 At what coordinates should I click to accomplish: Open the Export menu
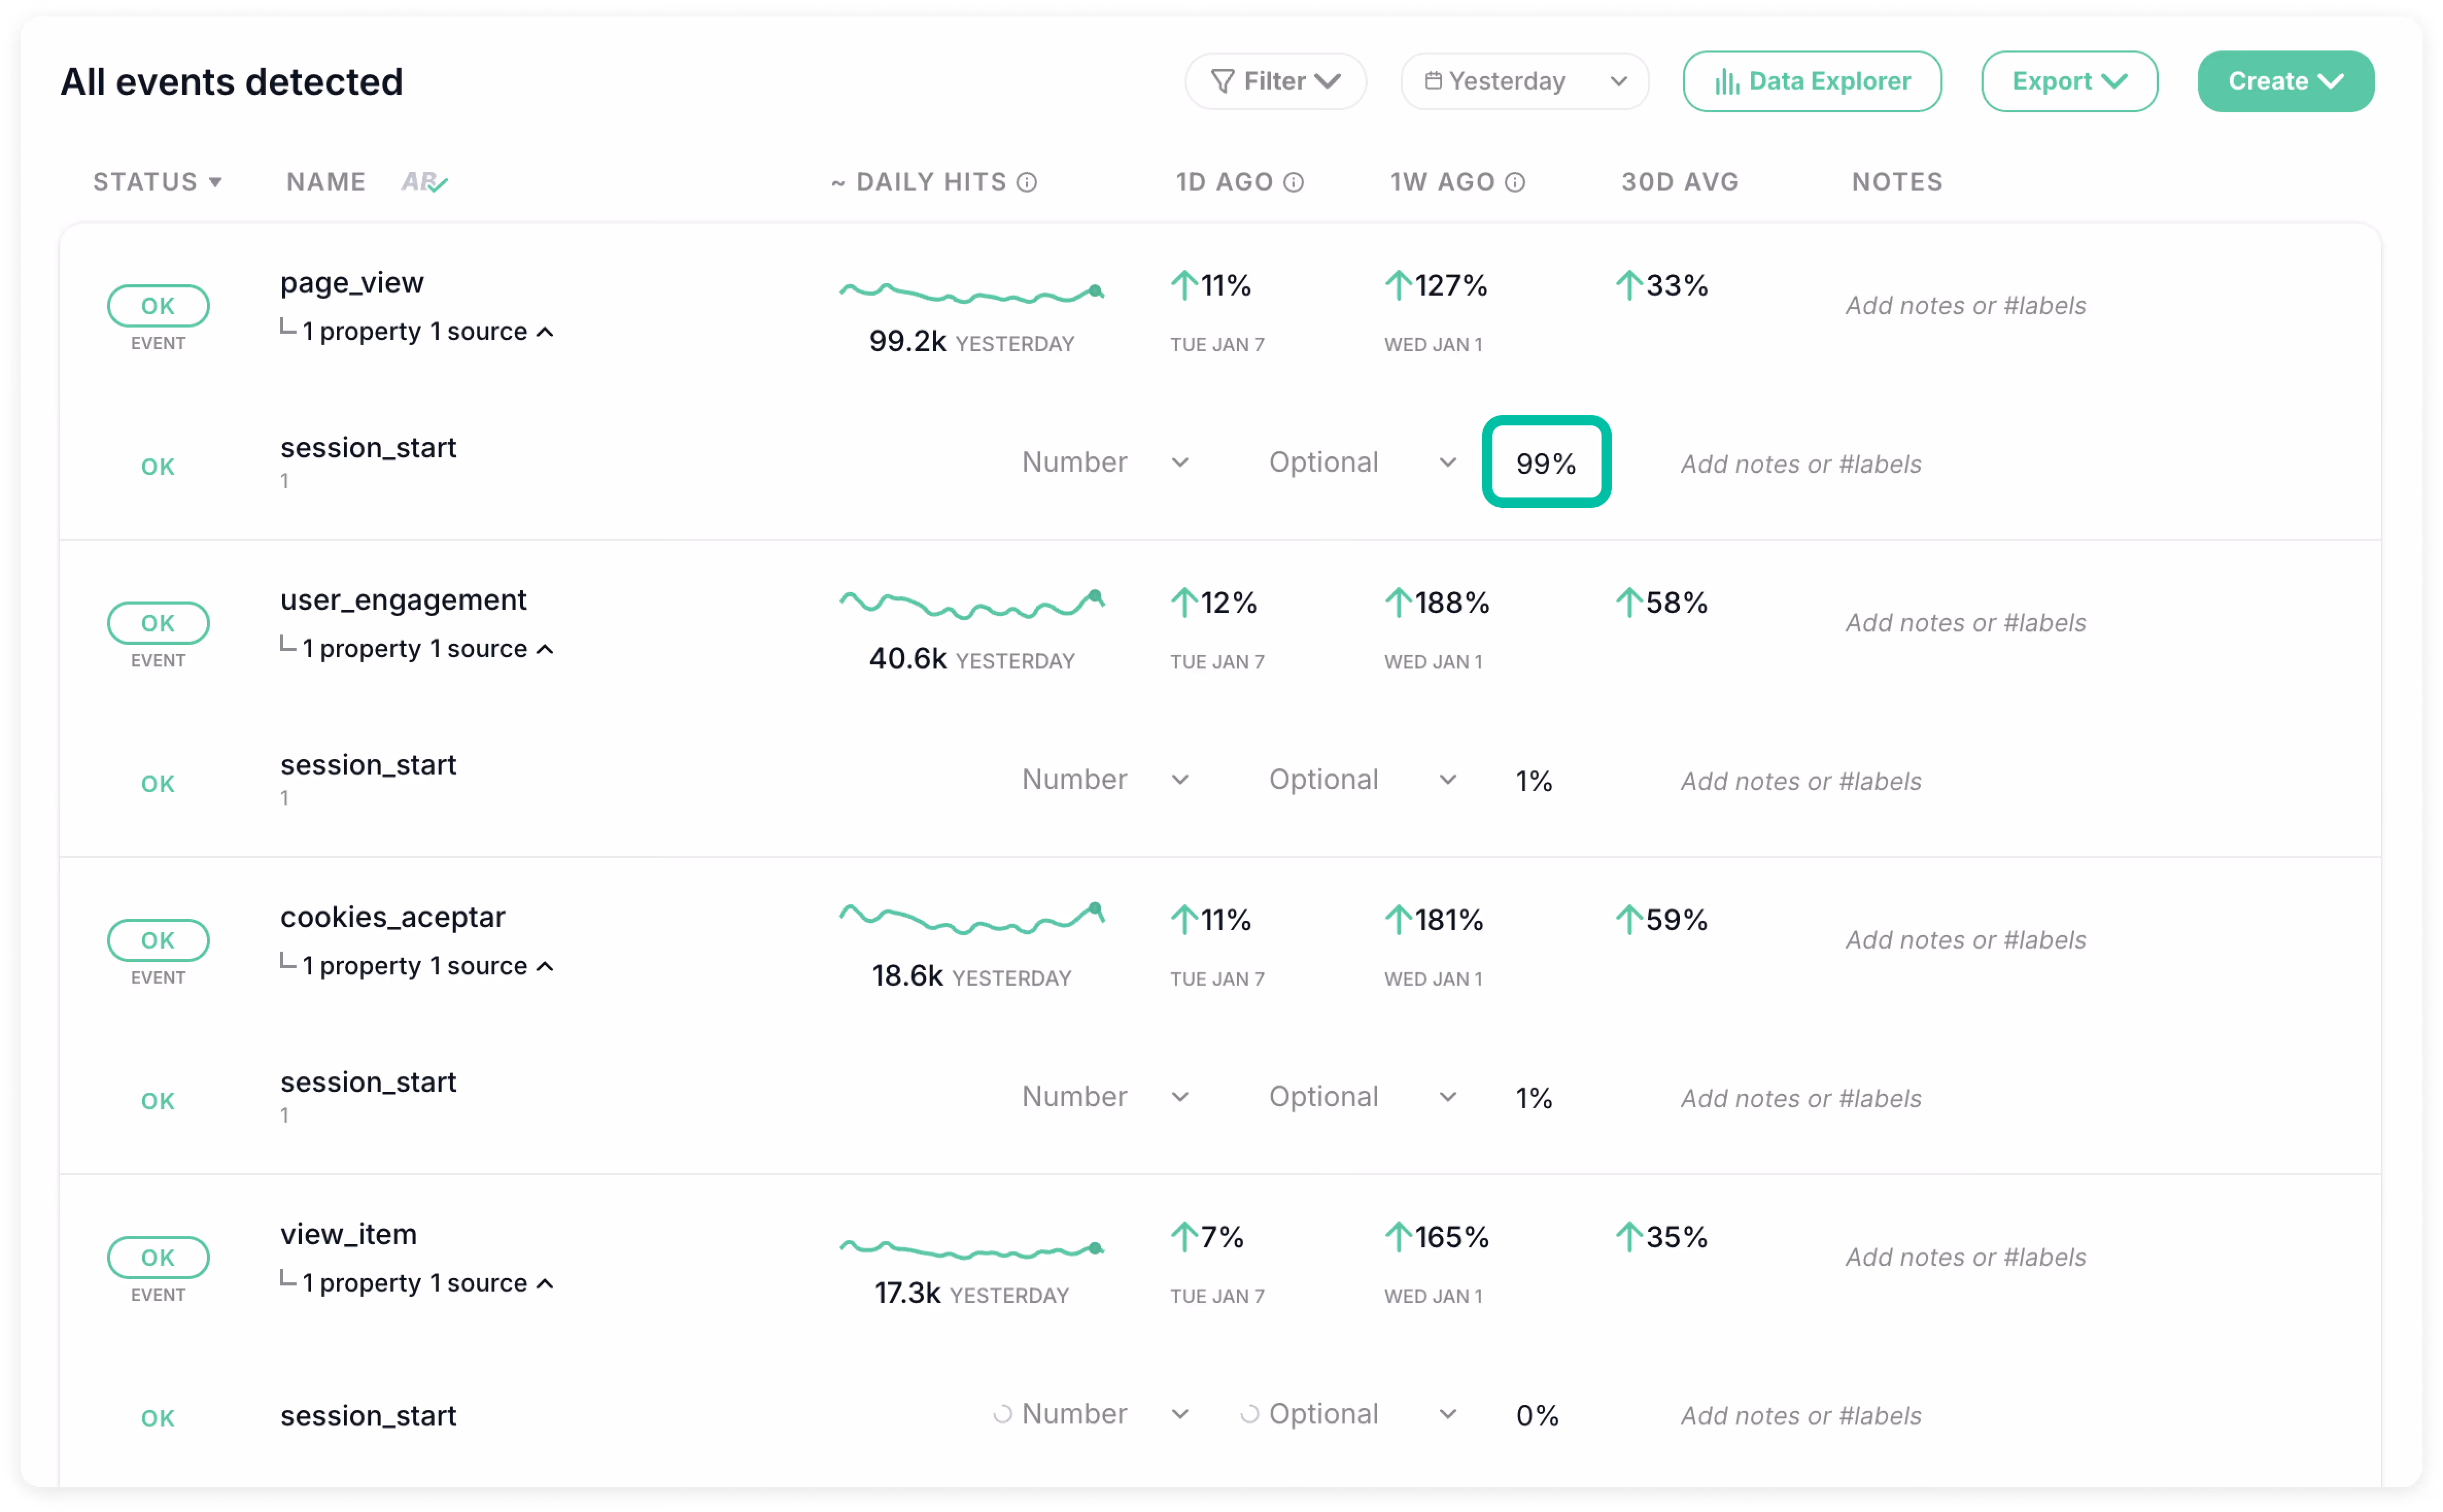(x=2068, y=81)
